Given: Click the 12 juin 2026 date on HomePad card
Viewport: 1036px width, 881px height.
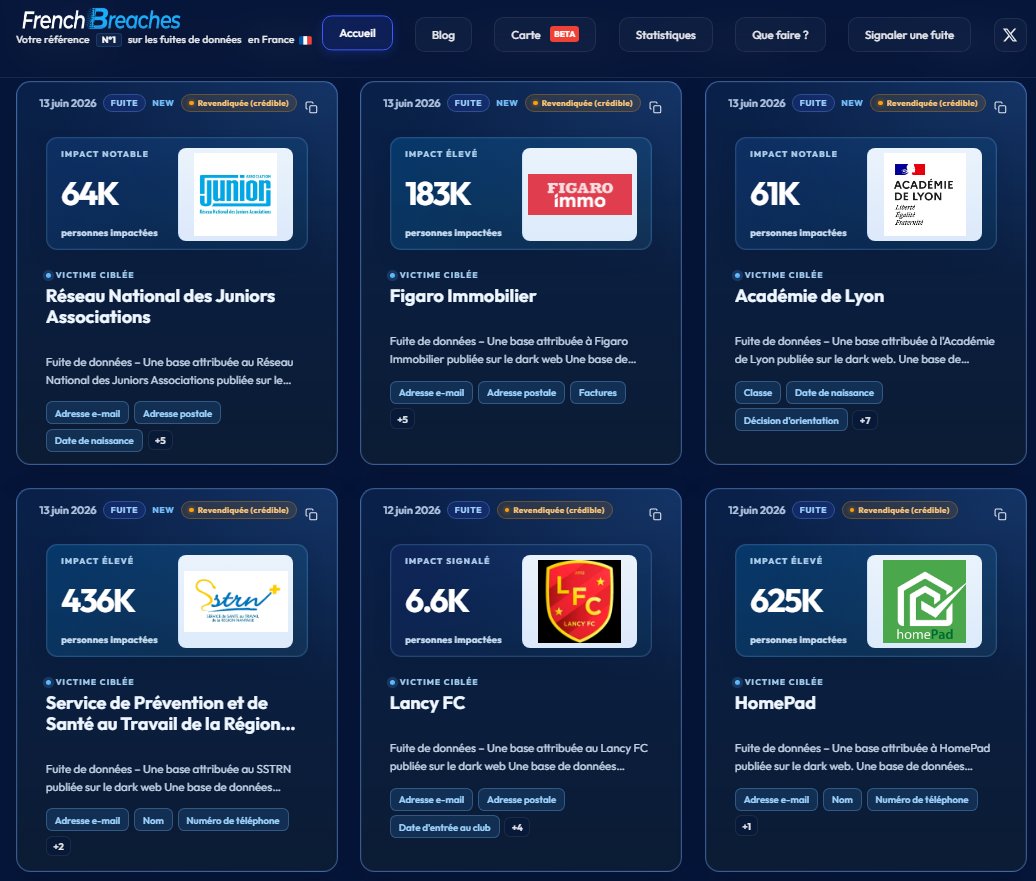Looking at the screenshot, I should pos(757,510).
